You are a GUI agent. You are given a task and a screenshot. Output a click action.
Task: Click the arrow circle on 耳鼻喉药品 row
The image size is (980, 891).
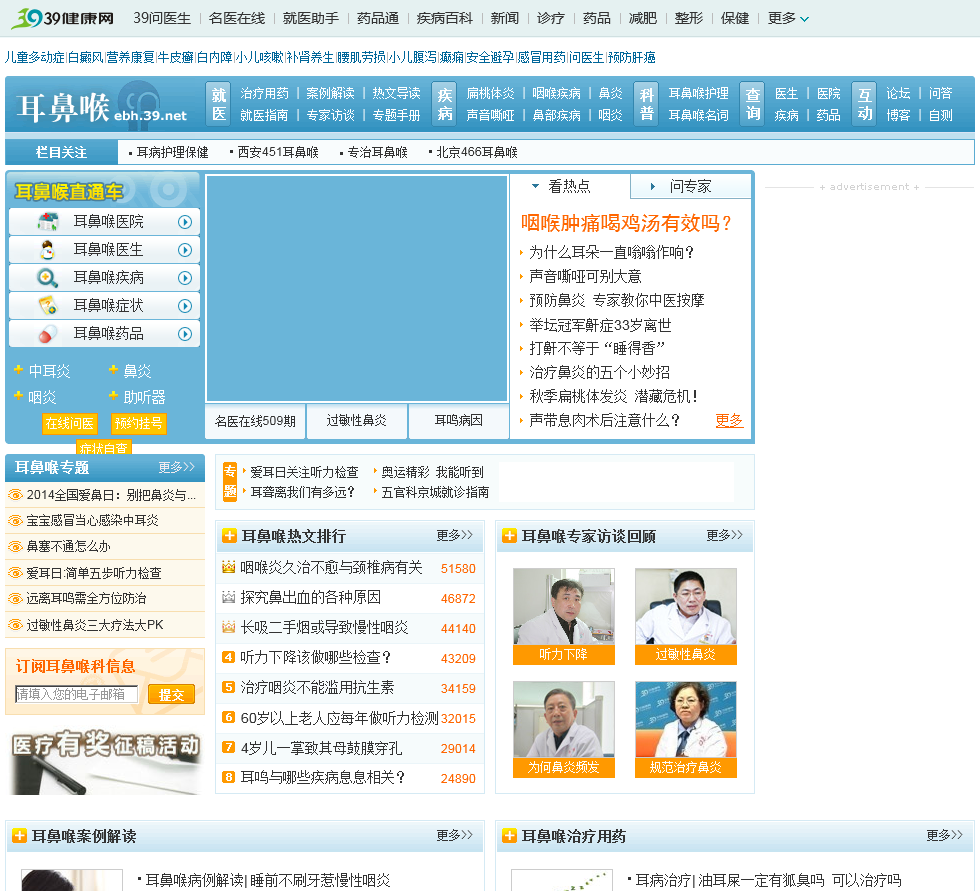click(x=185, y=334)
